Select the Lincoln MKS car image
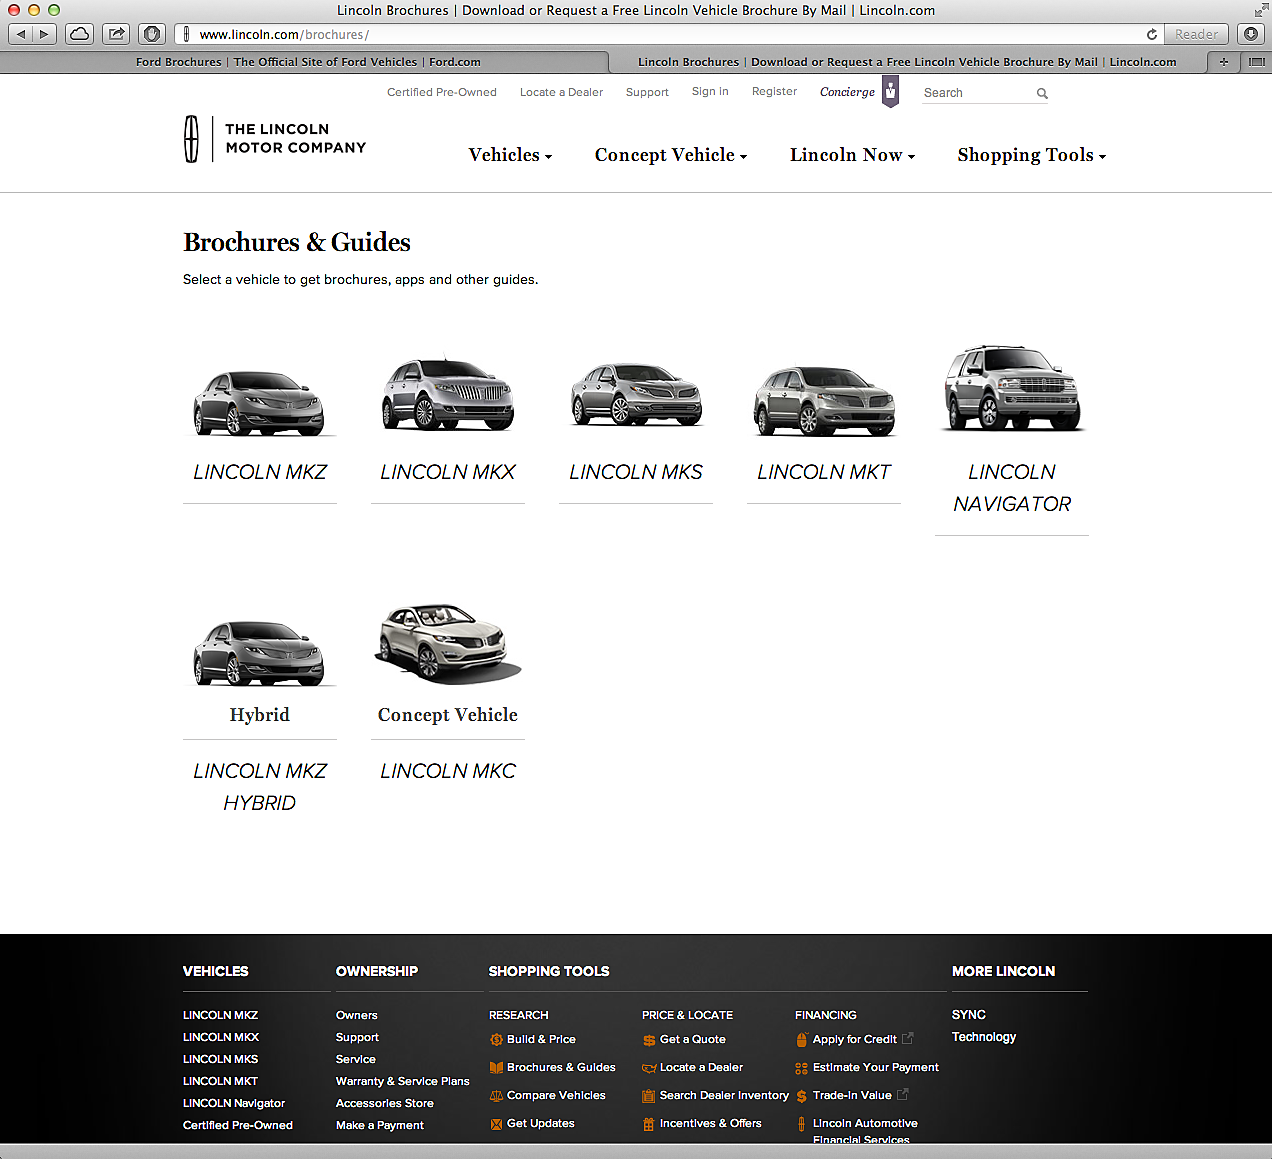The height and width of the screenshot is (1159, 1272). click(636, 394)
